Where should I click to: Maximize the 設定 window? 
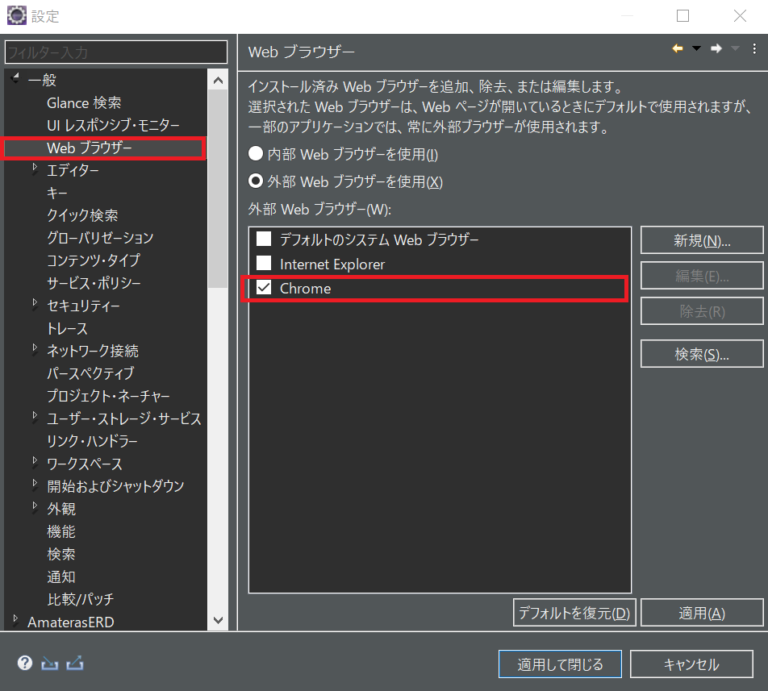coord(683,16)
